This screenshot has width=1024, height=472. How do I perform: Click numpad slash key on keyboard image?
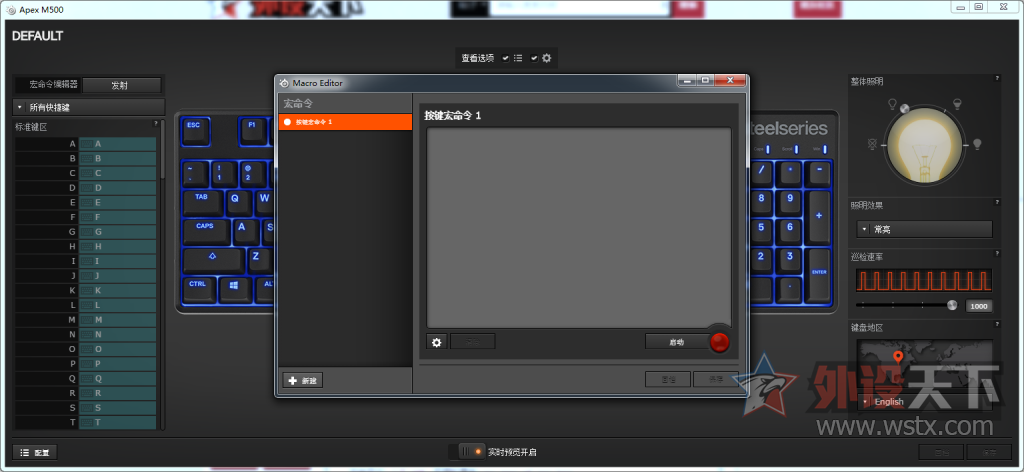click(x=761, y=174)
